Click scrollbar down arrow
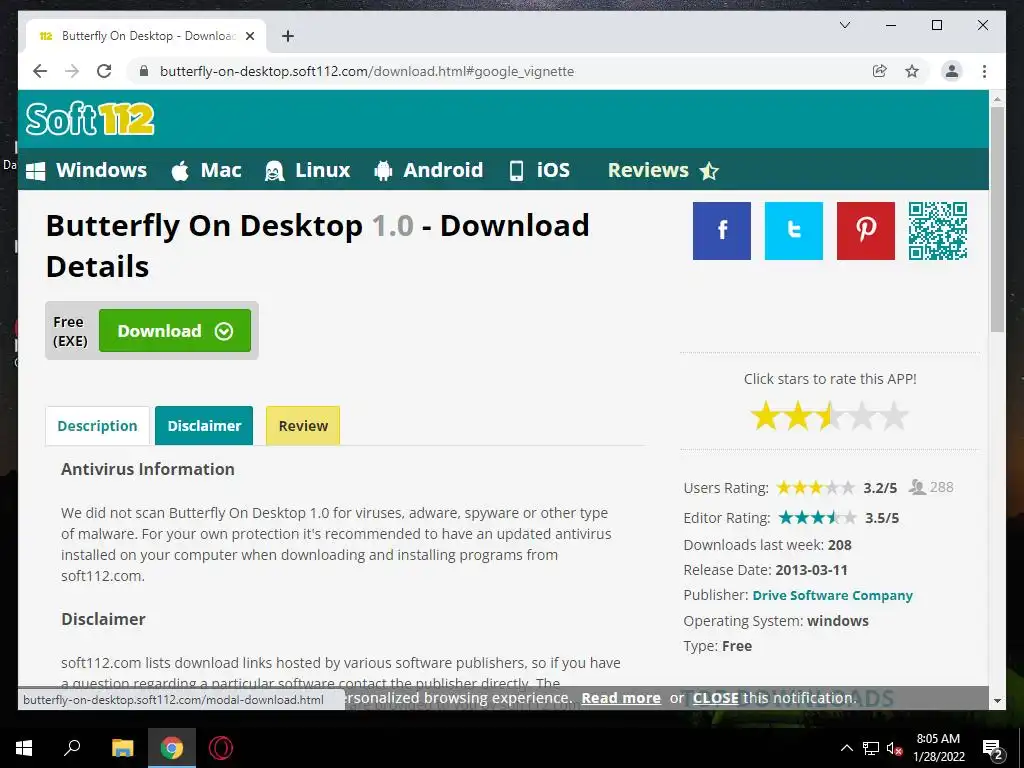The image size is (1024, 768). 997,701
